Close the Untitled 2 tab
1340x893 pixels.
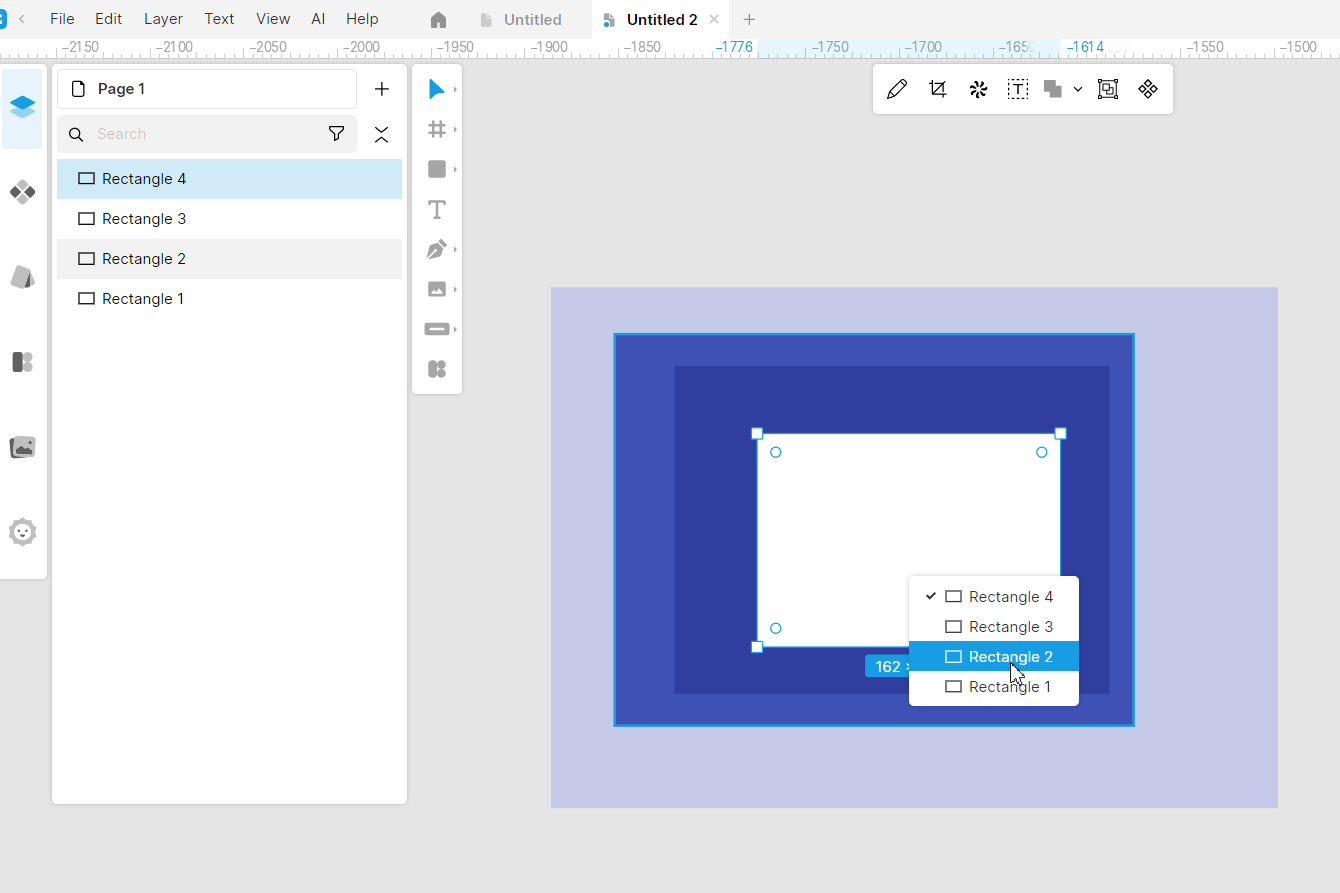[714, 19]
